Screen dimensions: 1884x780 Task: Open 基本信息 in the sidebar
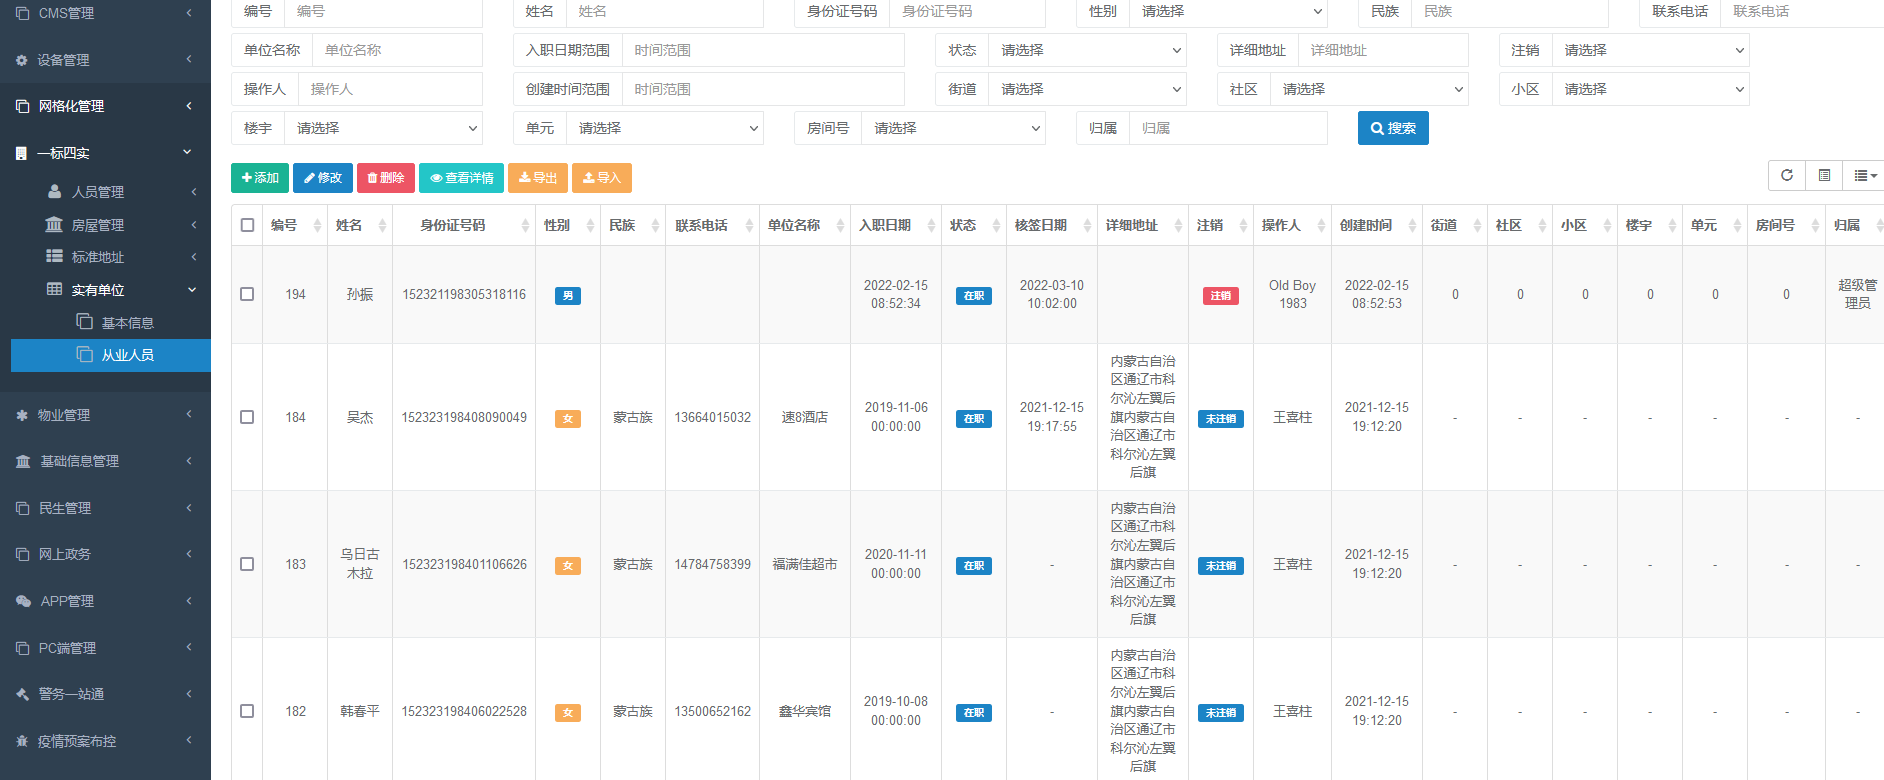click(127, 323)
